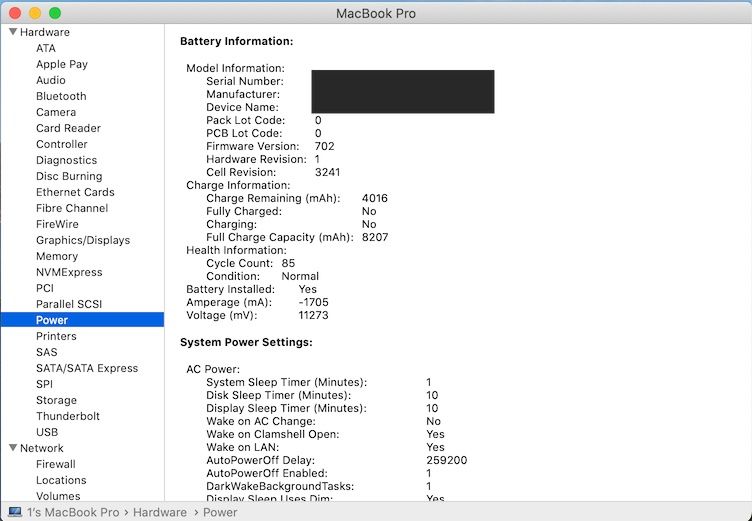Collapse the Hardware section disclosure triangle
This screenshot has height=521, width=752.
(13, 32)
